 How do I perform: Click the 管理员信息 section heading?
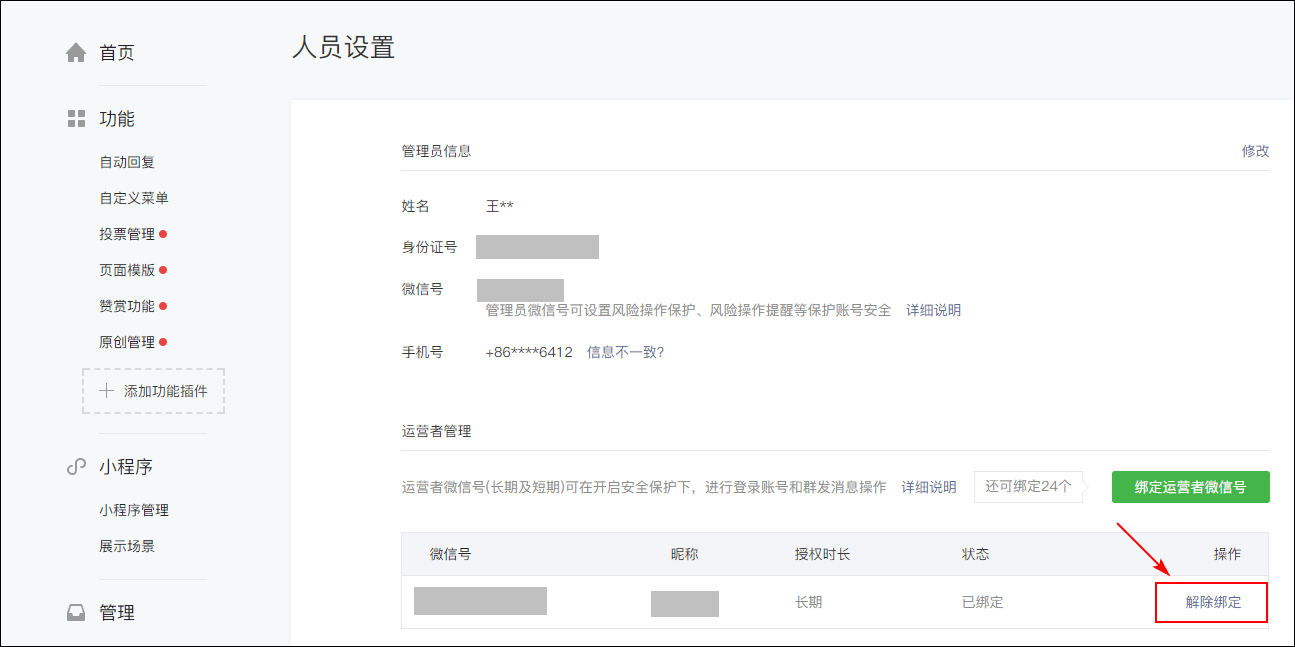[436, 151]
